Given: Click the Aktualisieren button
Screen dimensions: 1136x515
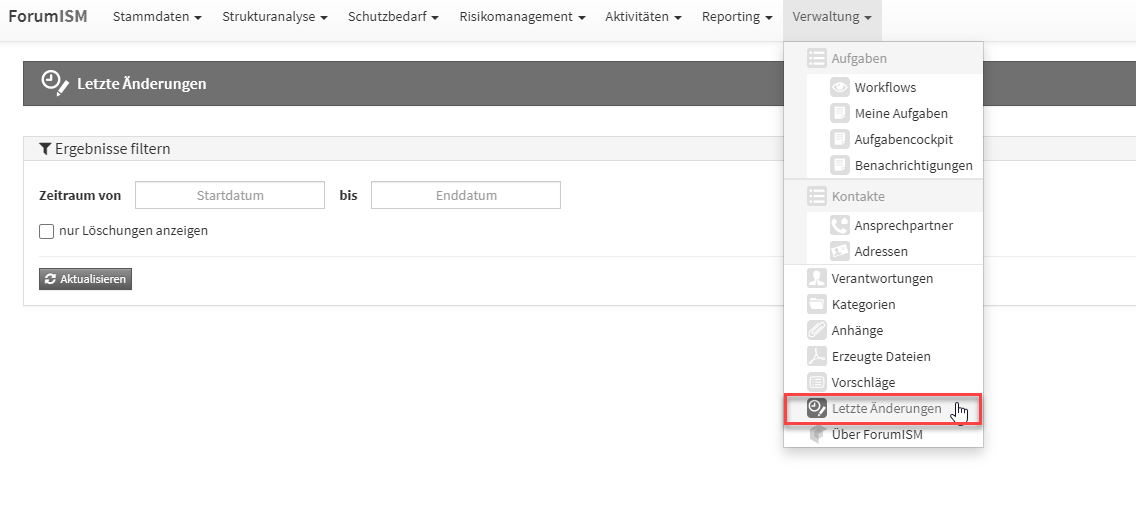Looking at the screenshot, I should pyautogui.click(x=85, y=279).
